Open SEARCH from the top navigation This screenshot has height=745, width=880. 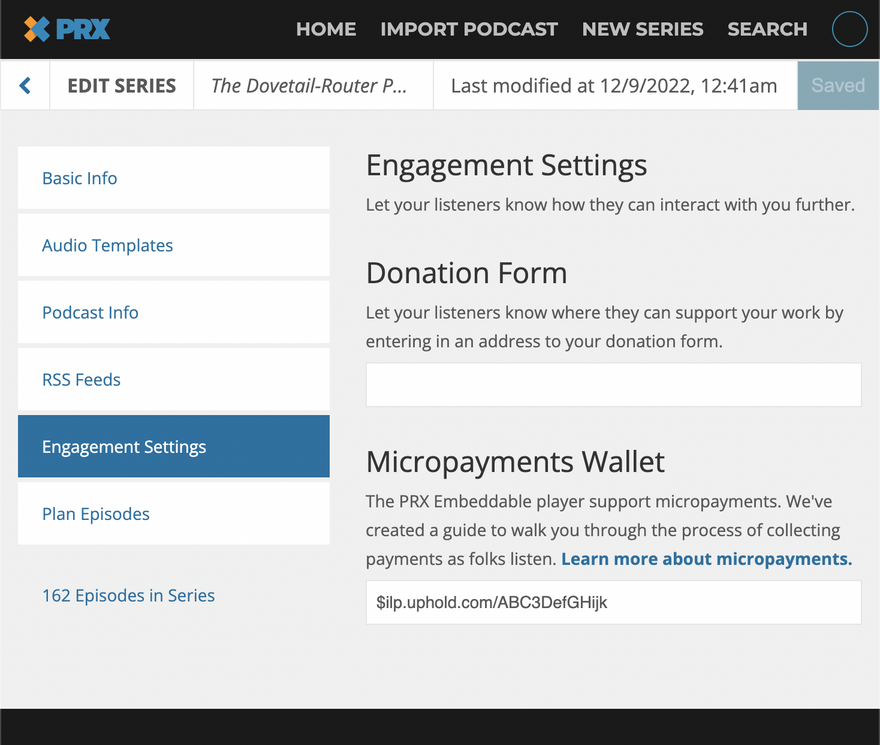click(767, 29)
